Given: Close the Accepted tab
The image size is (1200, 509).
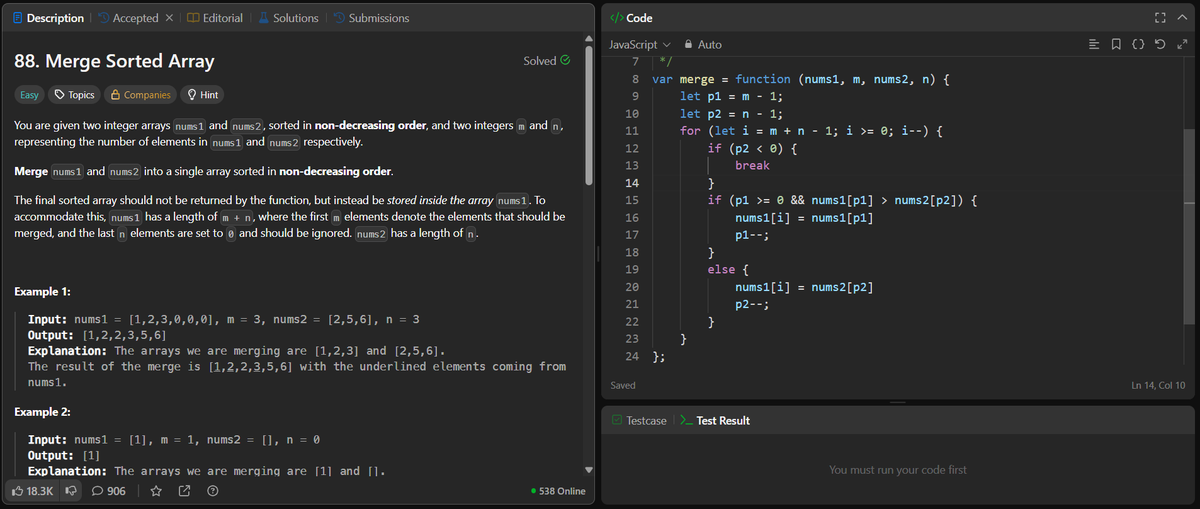Looking at the screenshot, I should 170,18.
